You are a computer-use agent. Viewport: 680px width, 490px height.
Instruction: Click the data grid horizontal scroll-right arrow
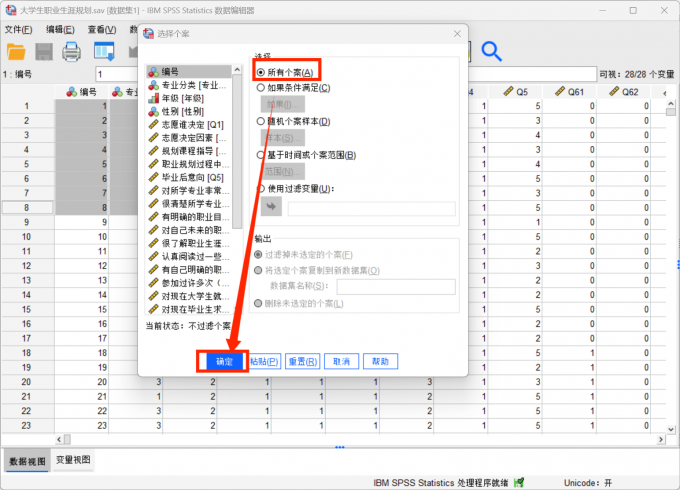click(x=660, y=439)
